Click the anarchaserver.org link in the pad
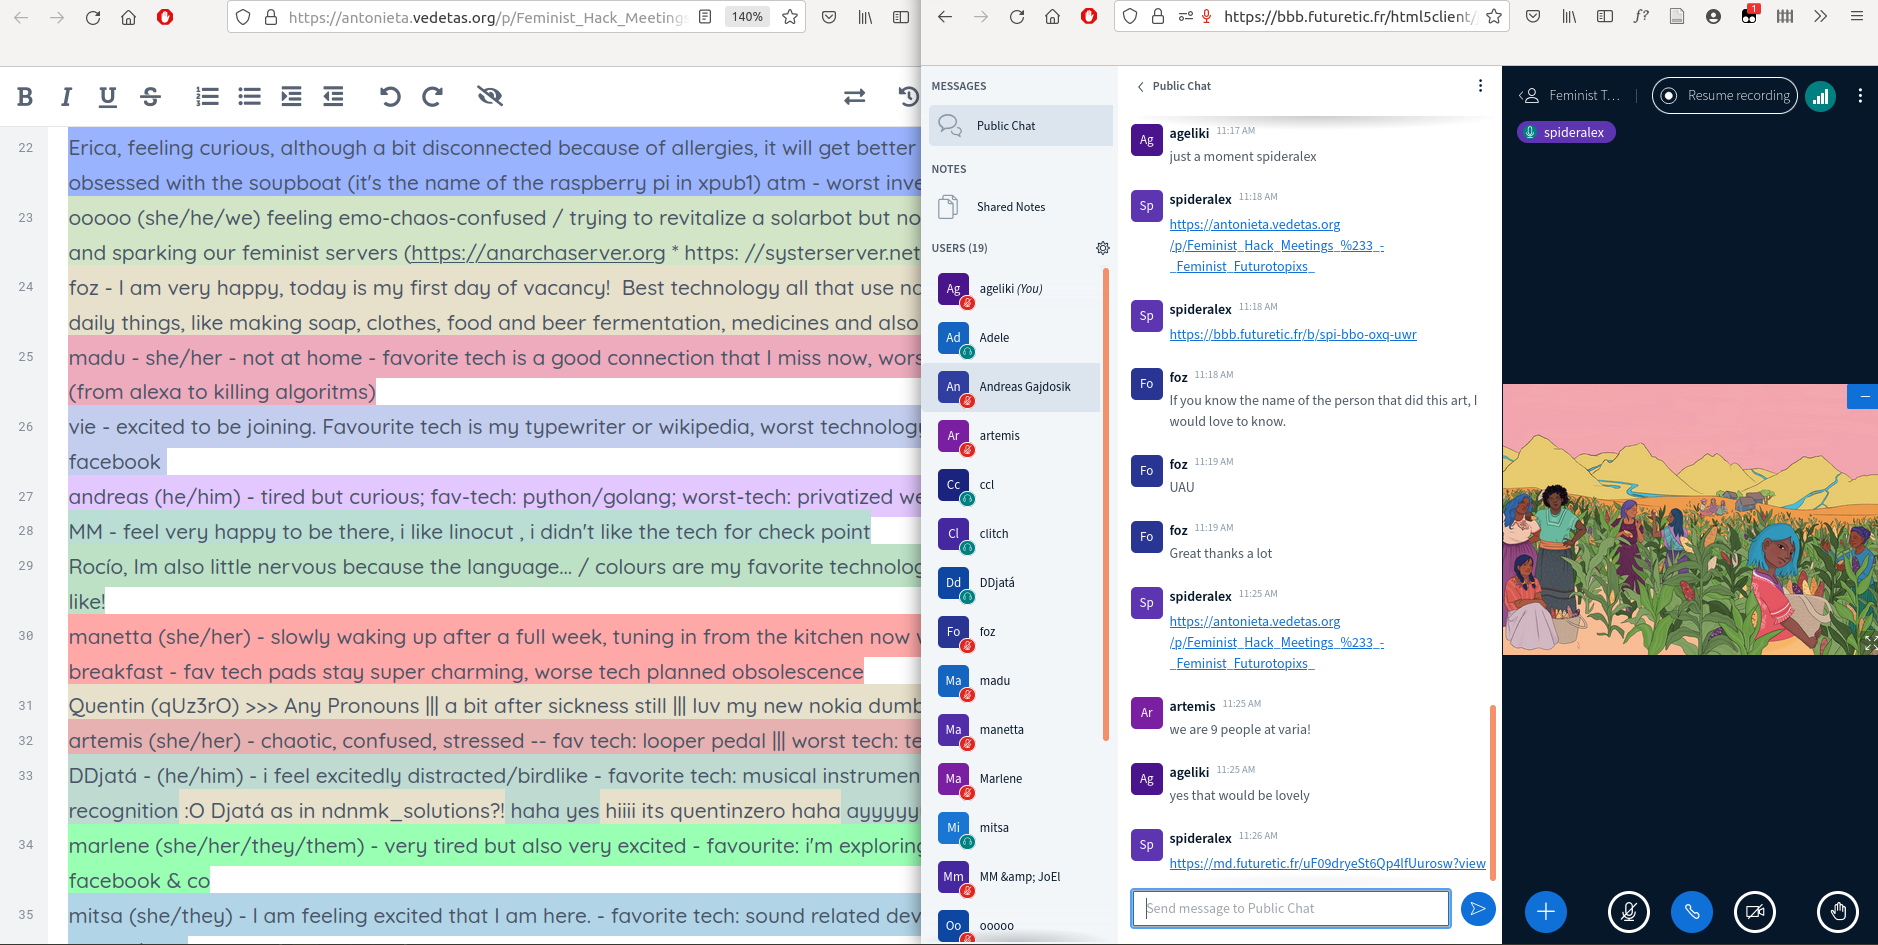1878x945 pixels. (x=538, y=254)
